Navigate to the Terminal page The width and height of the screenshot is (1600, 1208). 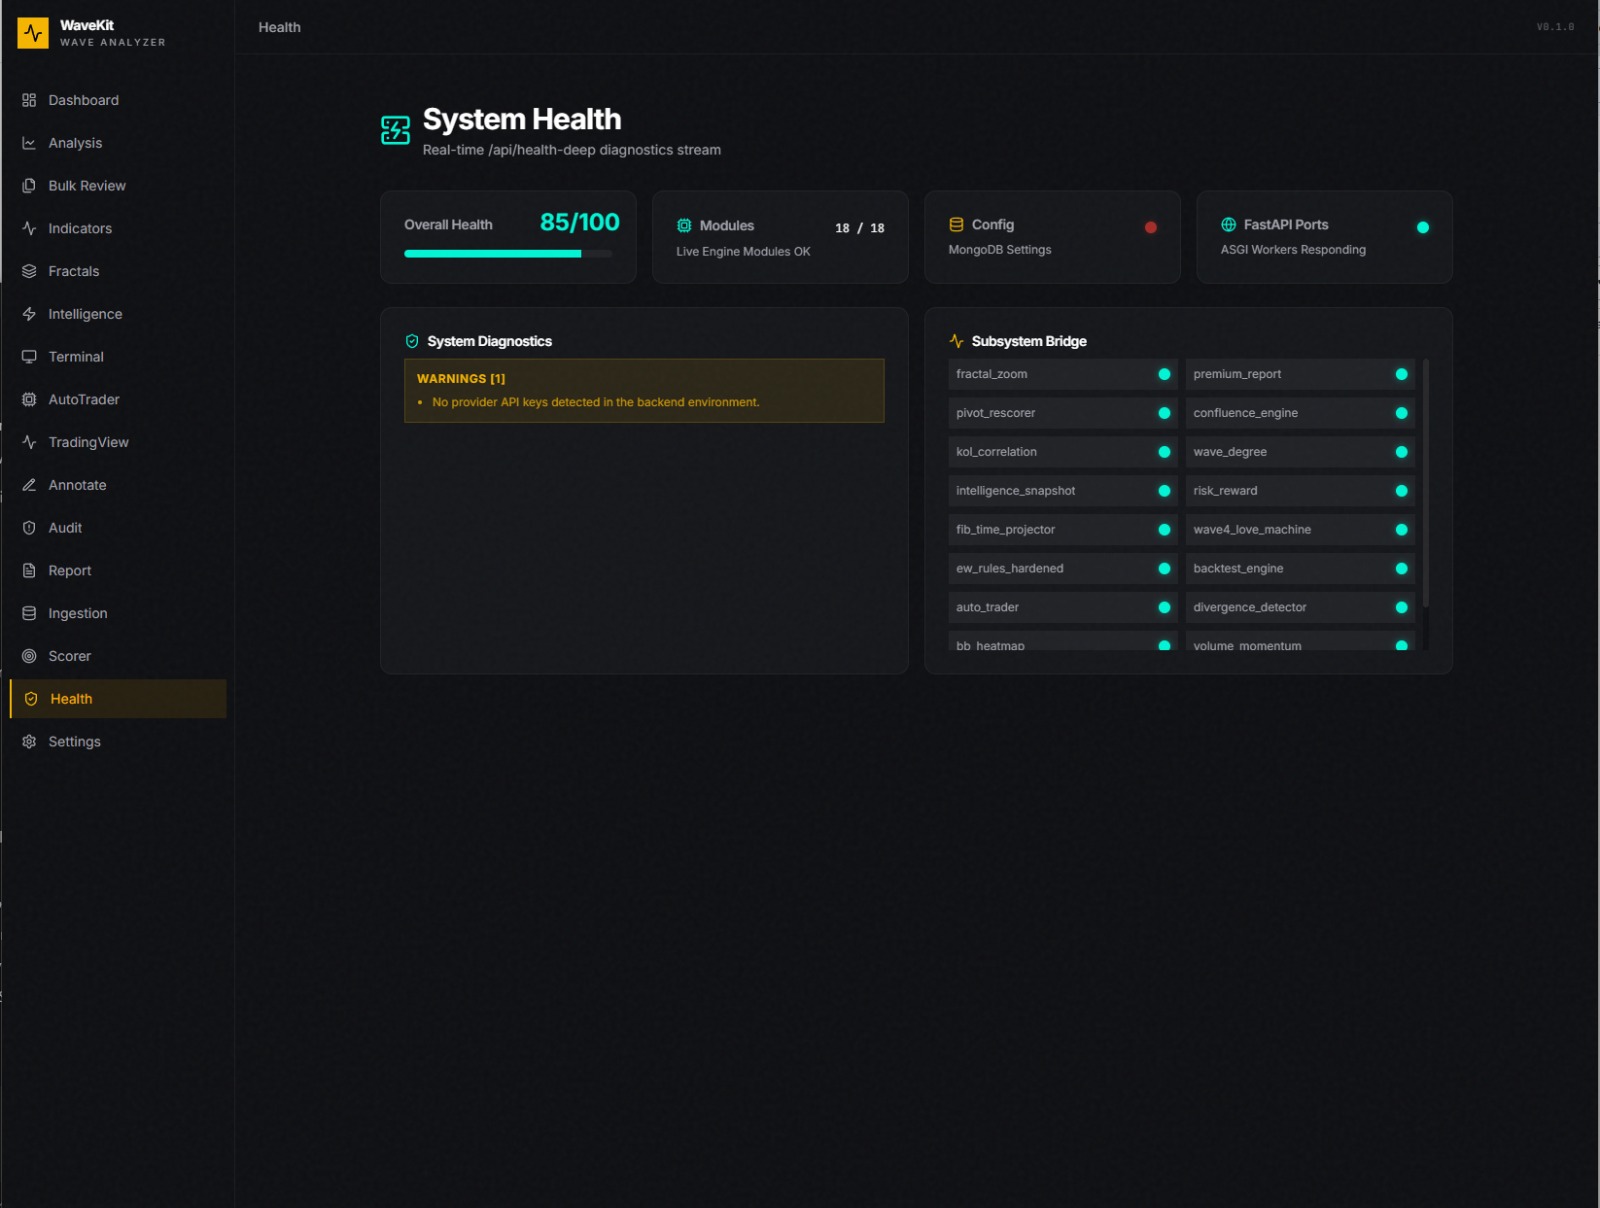point(118,357)
